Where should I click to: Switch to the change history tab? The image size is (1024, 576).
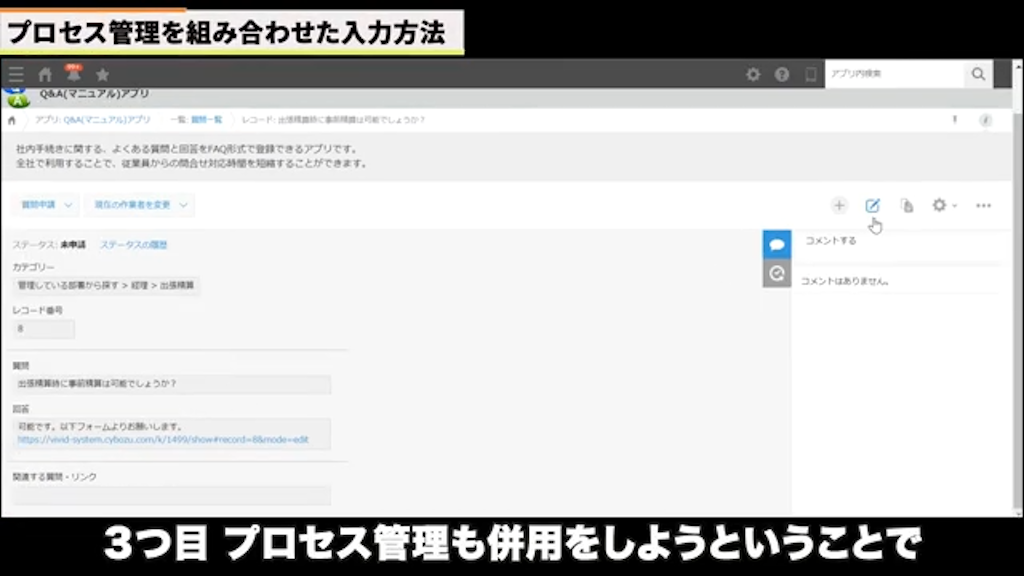point(777,272)
